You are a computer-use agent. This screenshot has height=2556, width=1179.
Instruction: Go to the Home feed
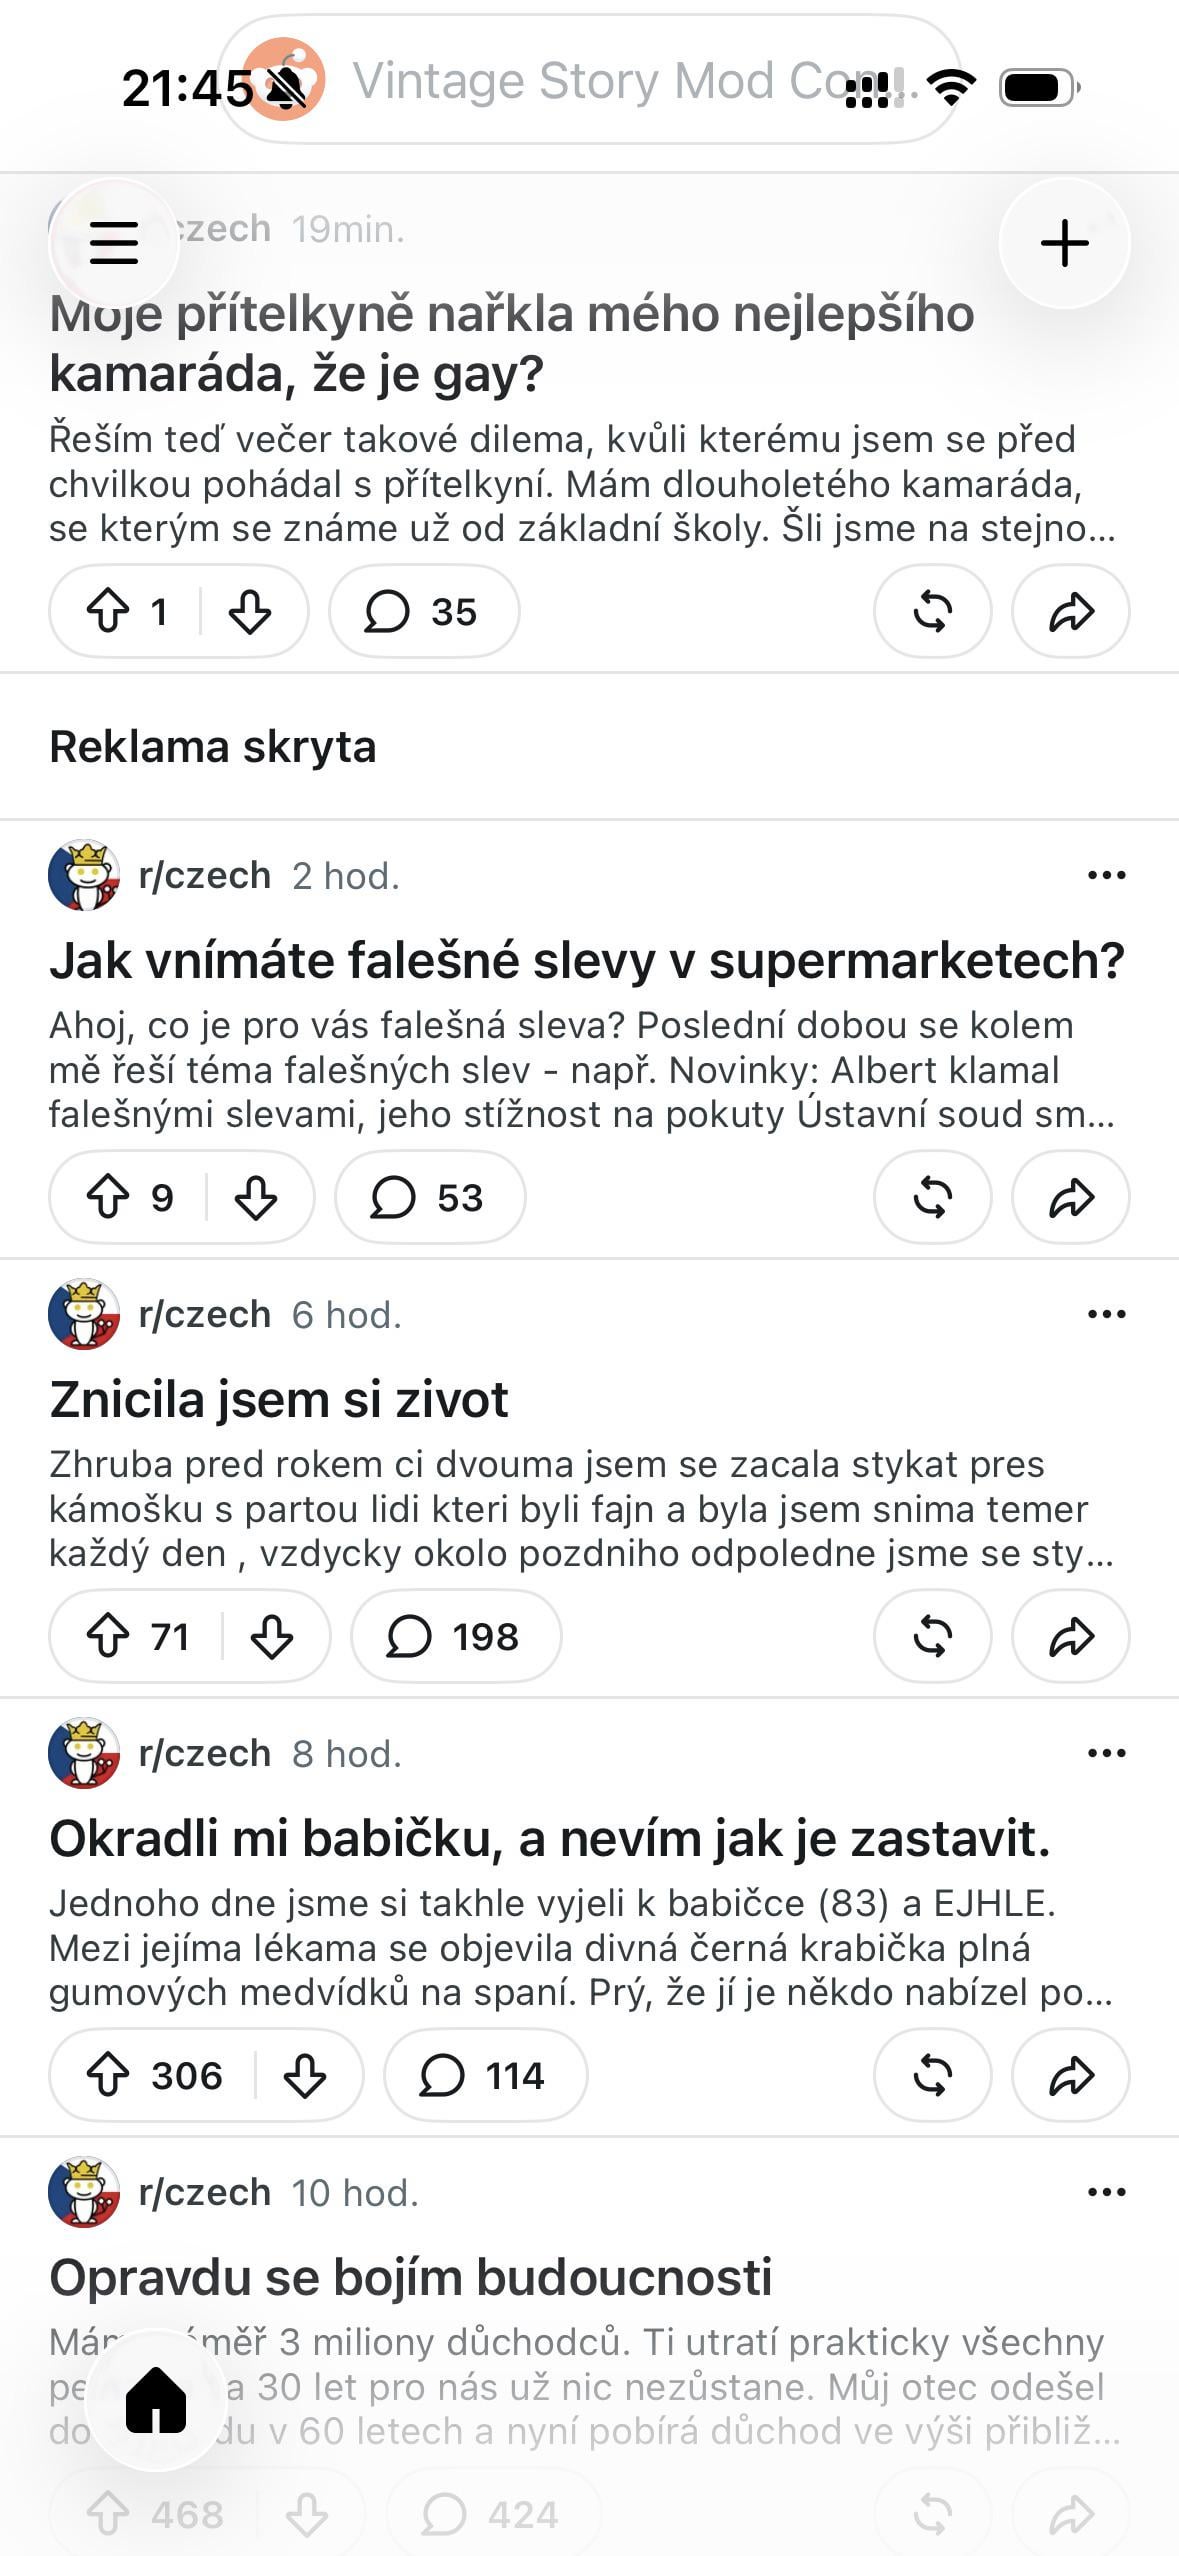click(156, 2398)
